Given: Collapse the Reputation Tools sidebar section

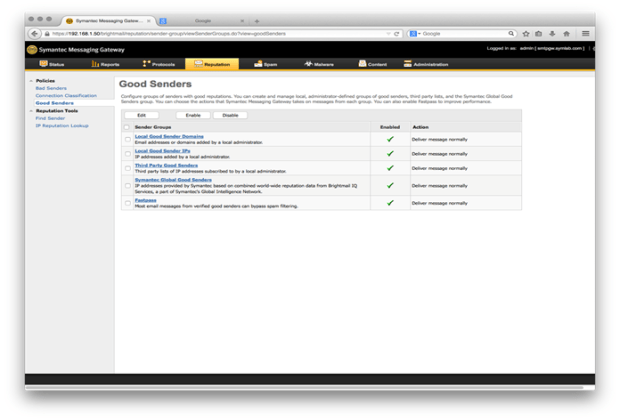Looking at the screenshot, I should pyautogui.click(x=31, y=111).
